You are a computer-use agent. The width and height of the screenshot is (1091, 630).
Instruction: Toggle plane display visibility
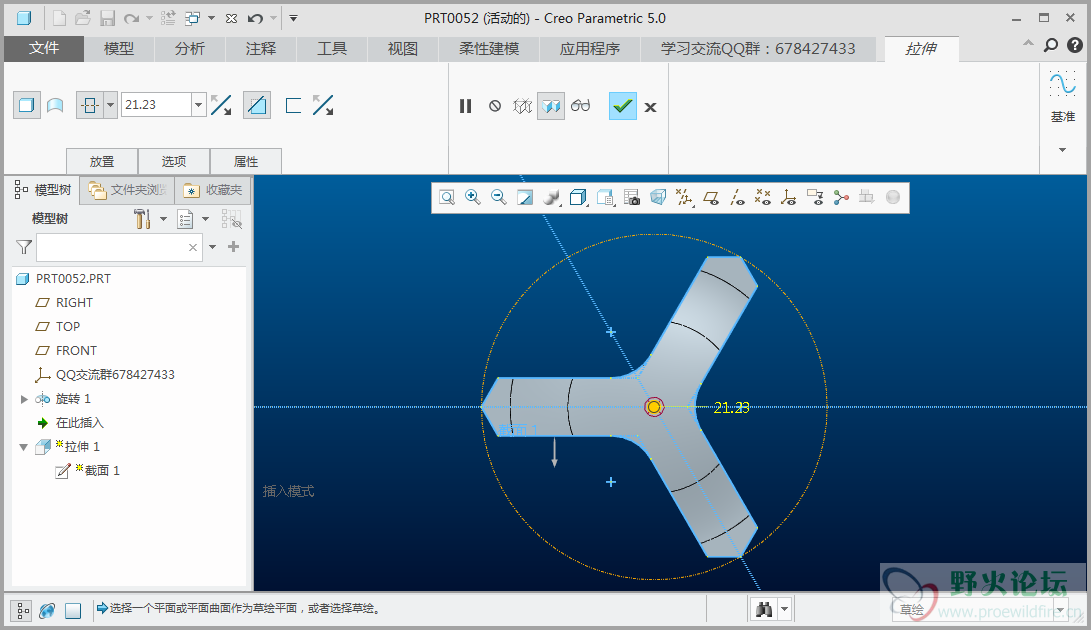710,198
